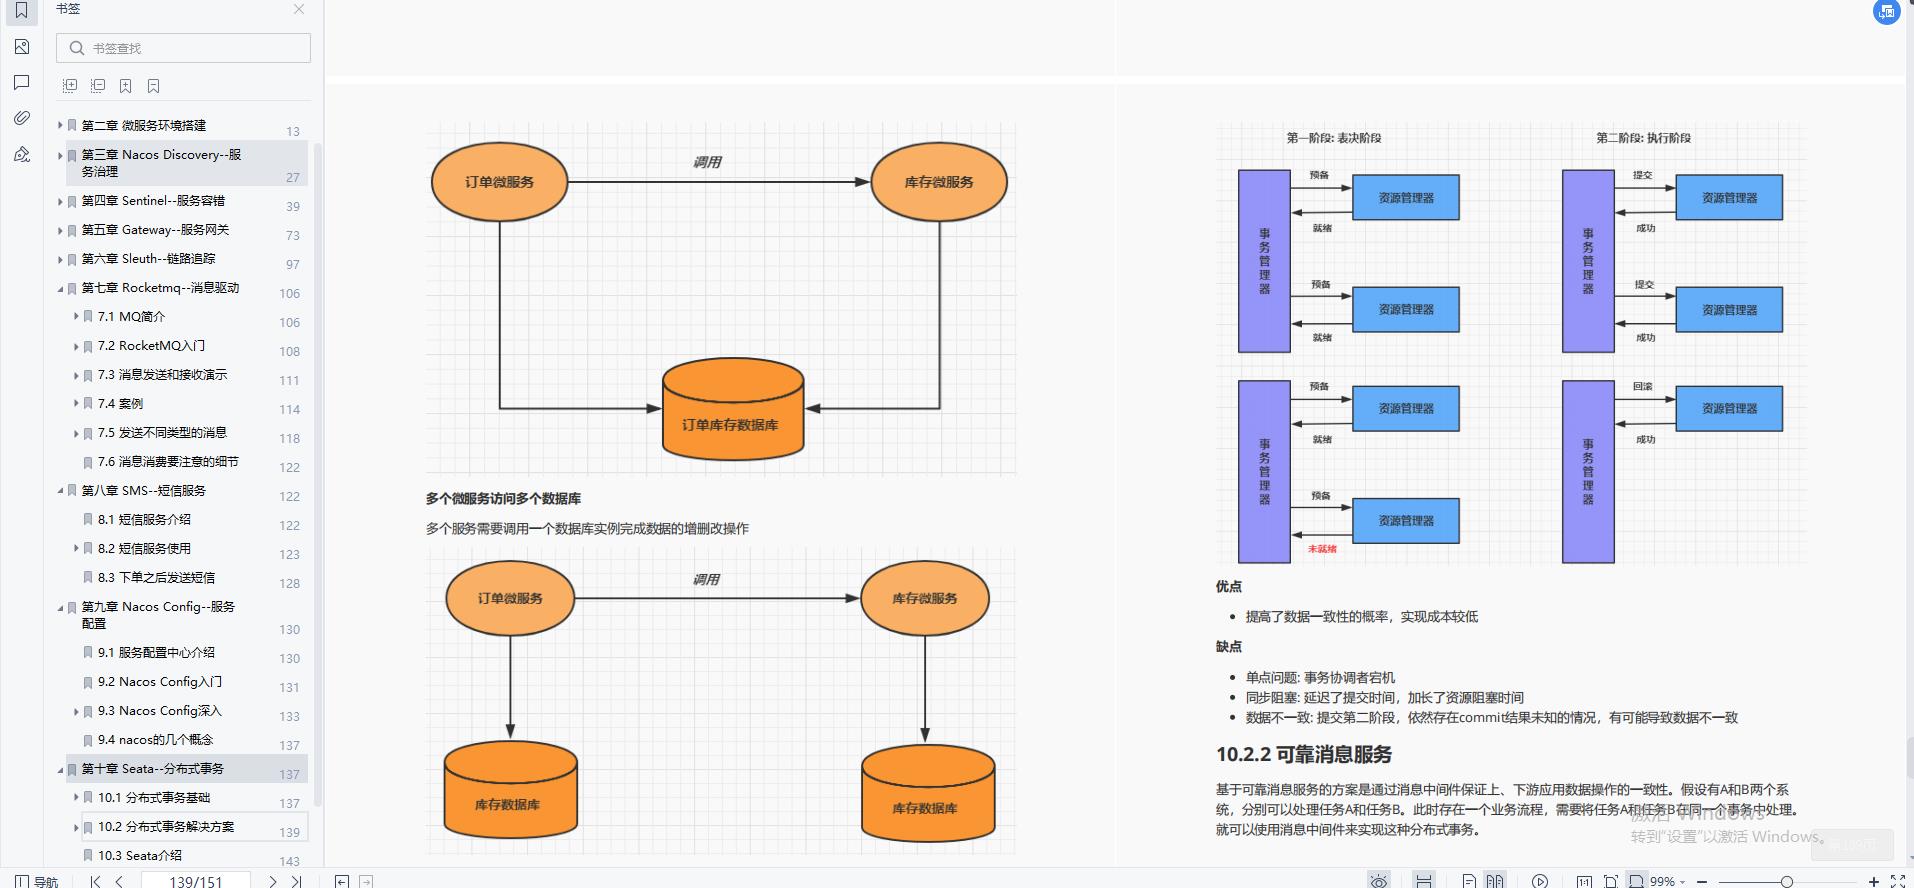
Task: Collapse all bookmarks with minus icon
Action: [98, 86]
